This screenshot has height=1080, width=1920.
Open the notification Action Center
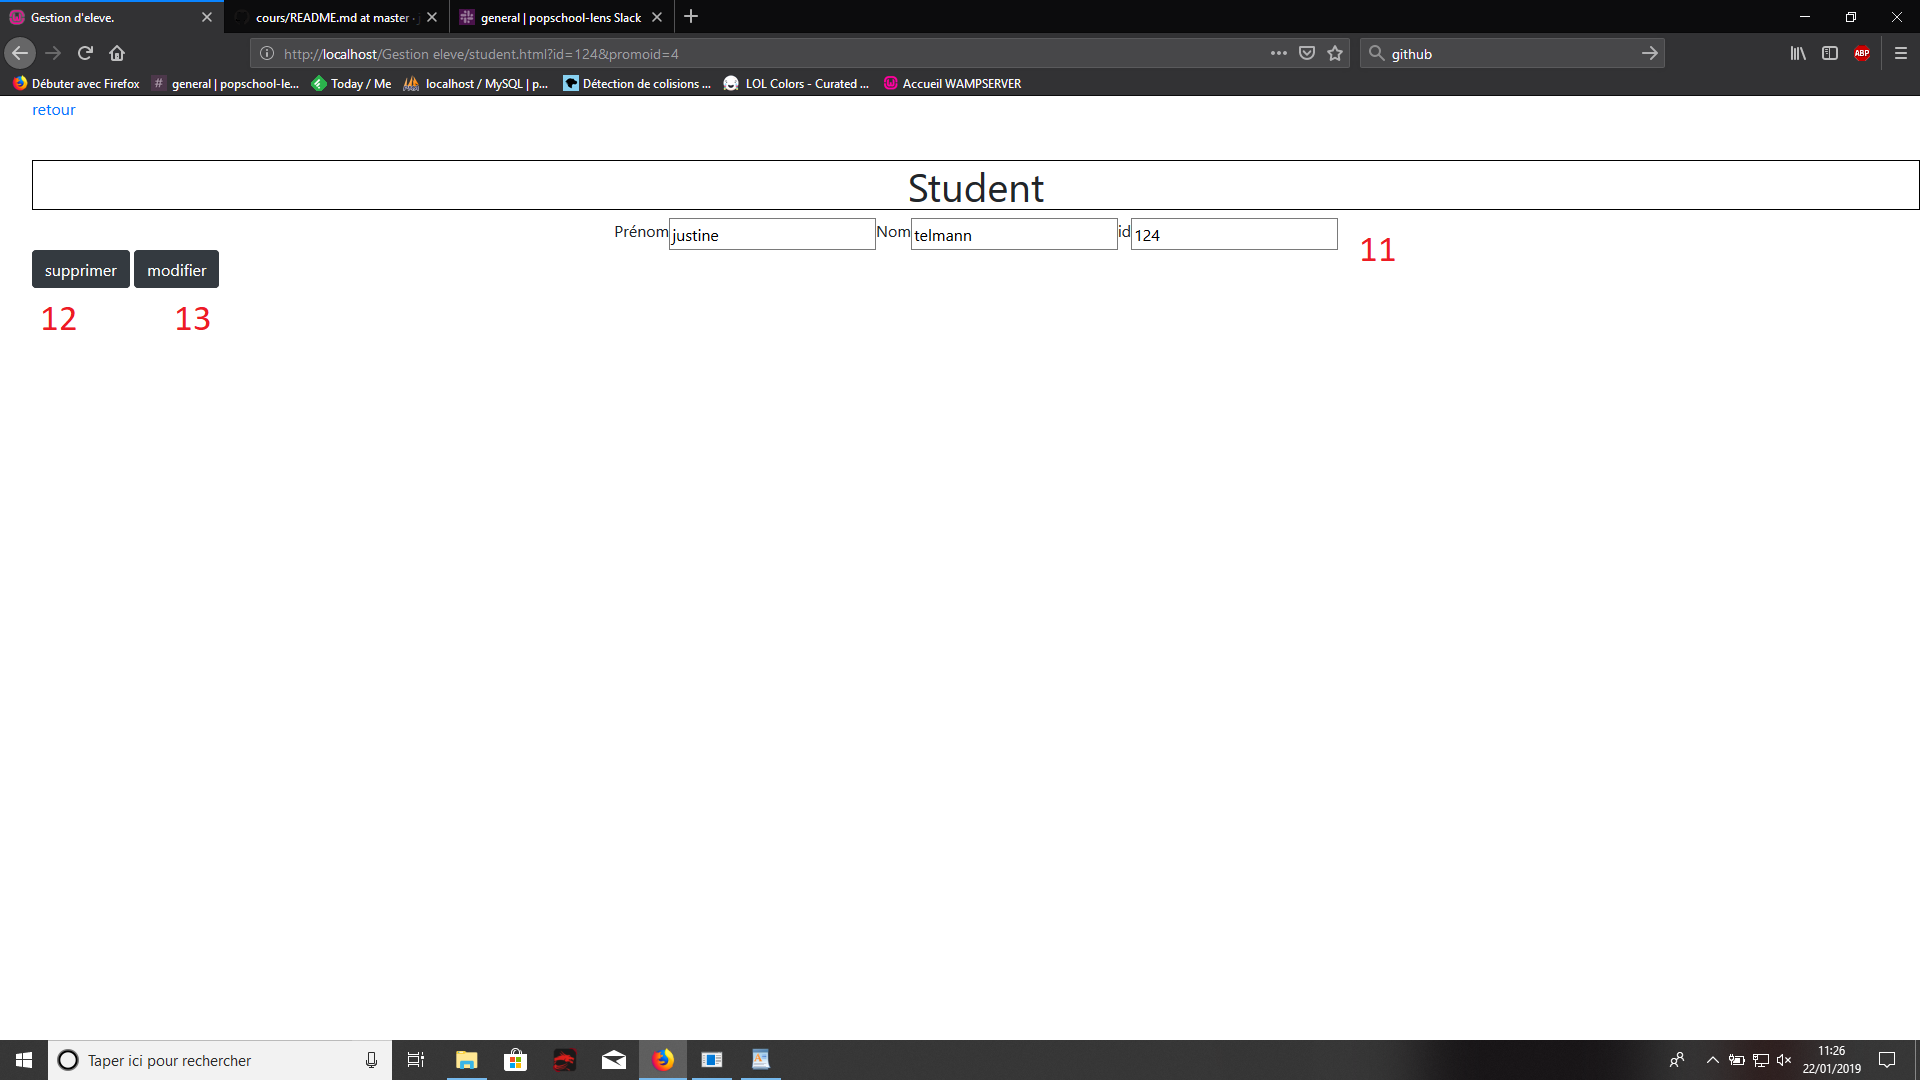tap(1888, 1059)
